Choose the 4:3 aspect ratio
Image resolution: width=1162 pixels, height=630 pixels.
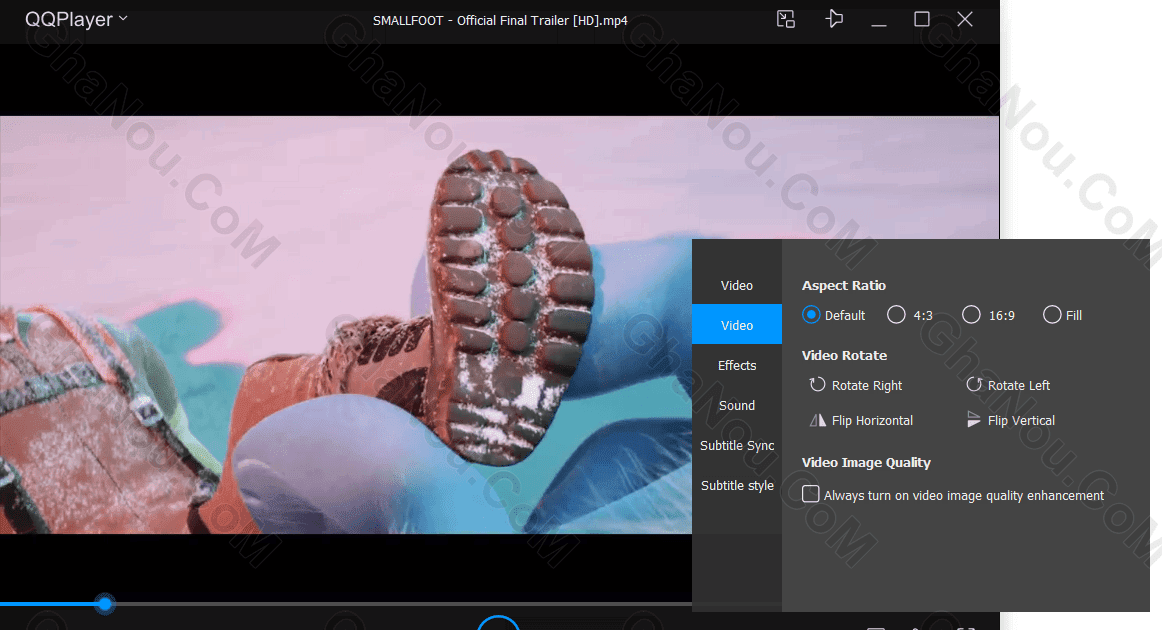click(x=910, y=315)
